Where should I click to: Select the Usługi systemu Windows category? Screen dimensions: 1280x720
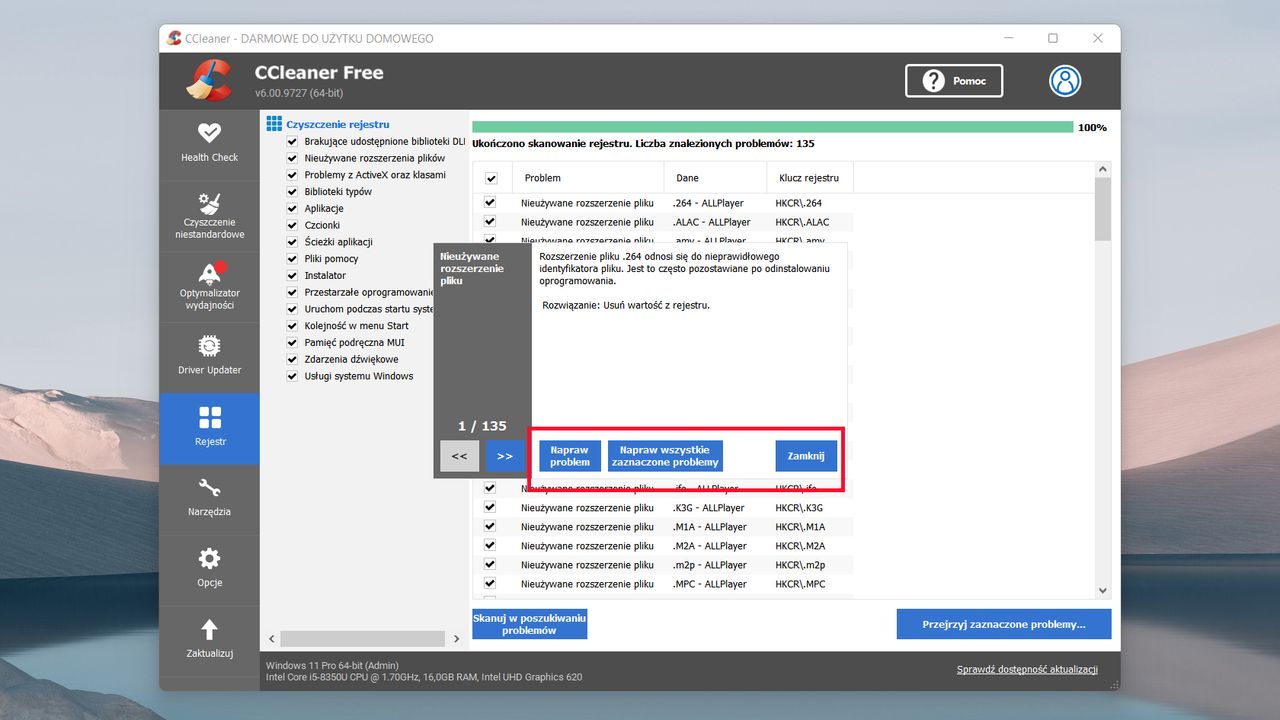(348, 376)
